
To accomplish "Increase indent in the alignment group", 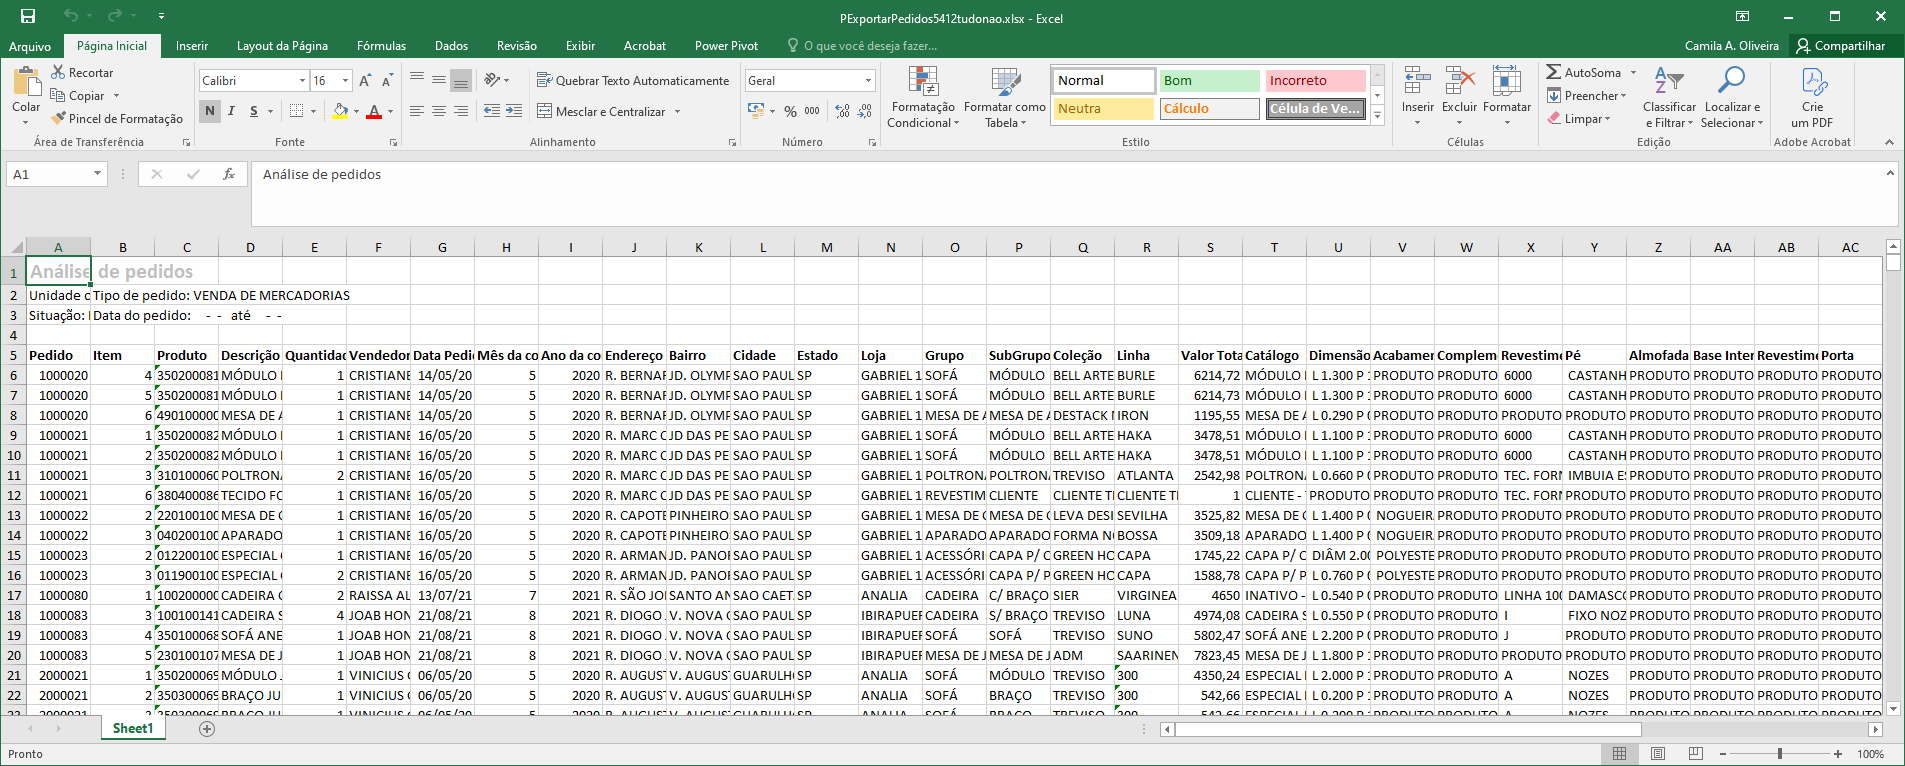I will click(514, 111).
